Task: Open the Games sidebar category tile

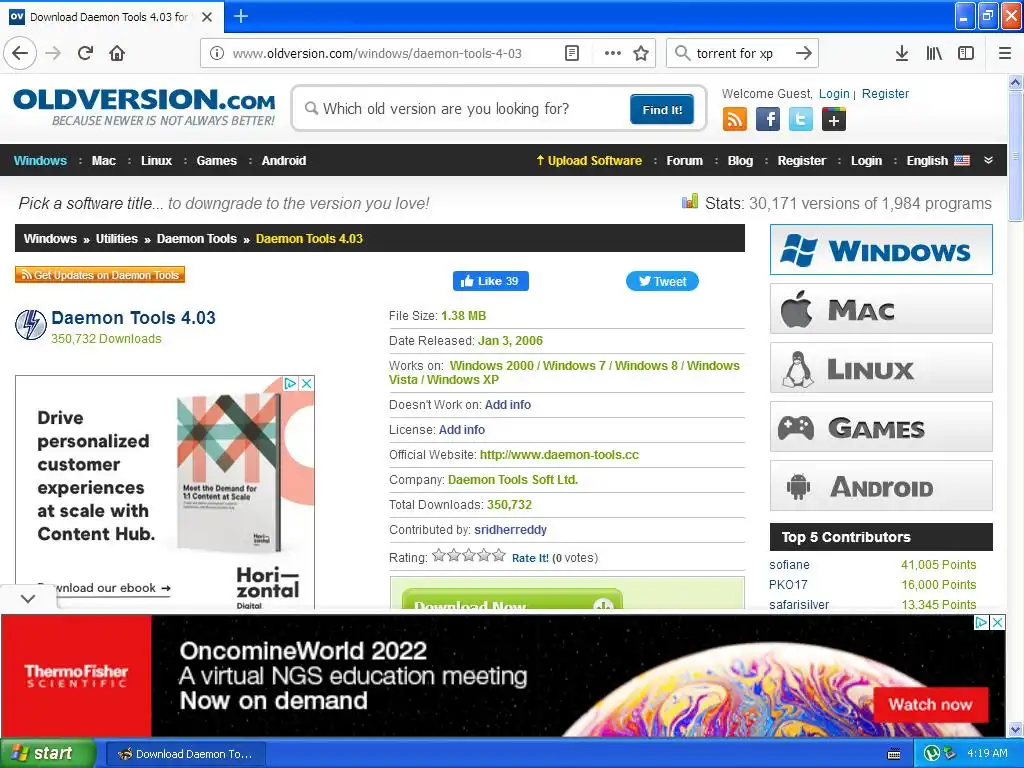Action: [881, 427]
